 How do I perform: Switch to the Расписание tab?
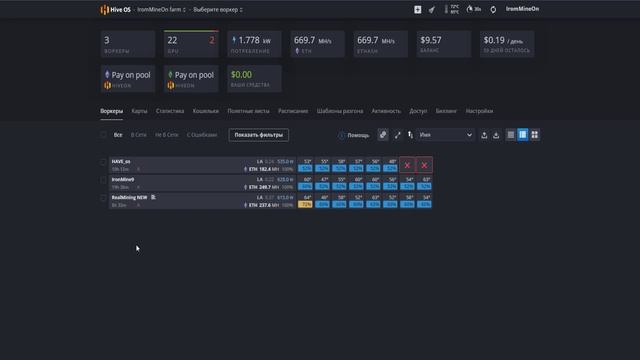[x=293, y=111]
